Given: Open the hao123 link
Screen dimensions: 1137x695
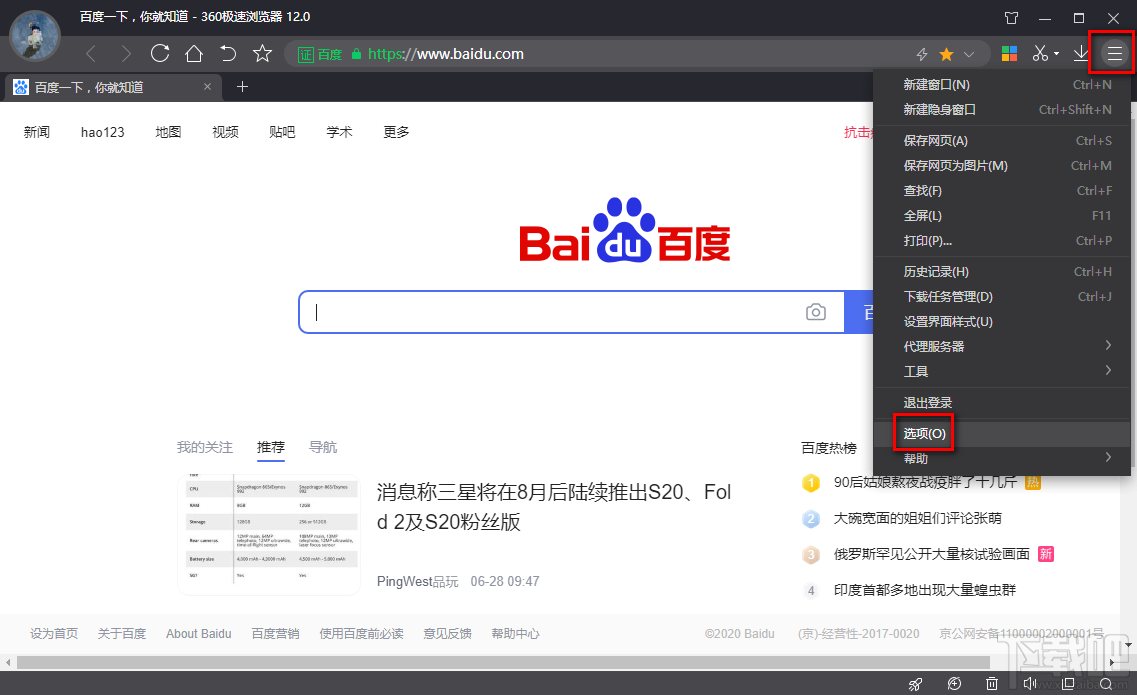Looking at the screenshot, I should pos(101,131).
